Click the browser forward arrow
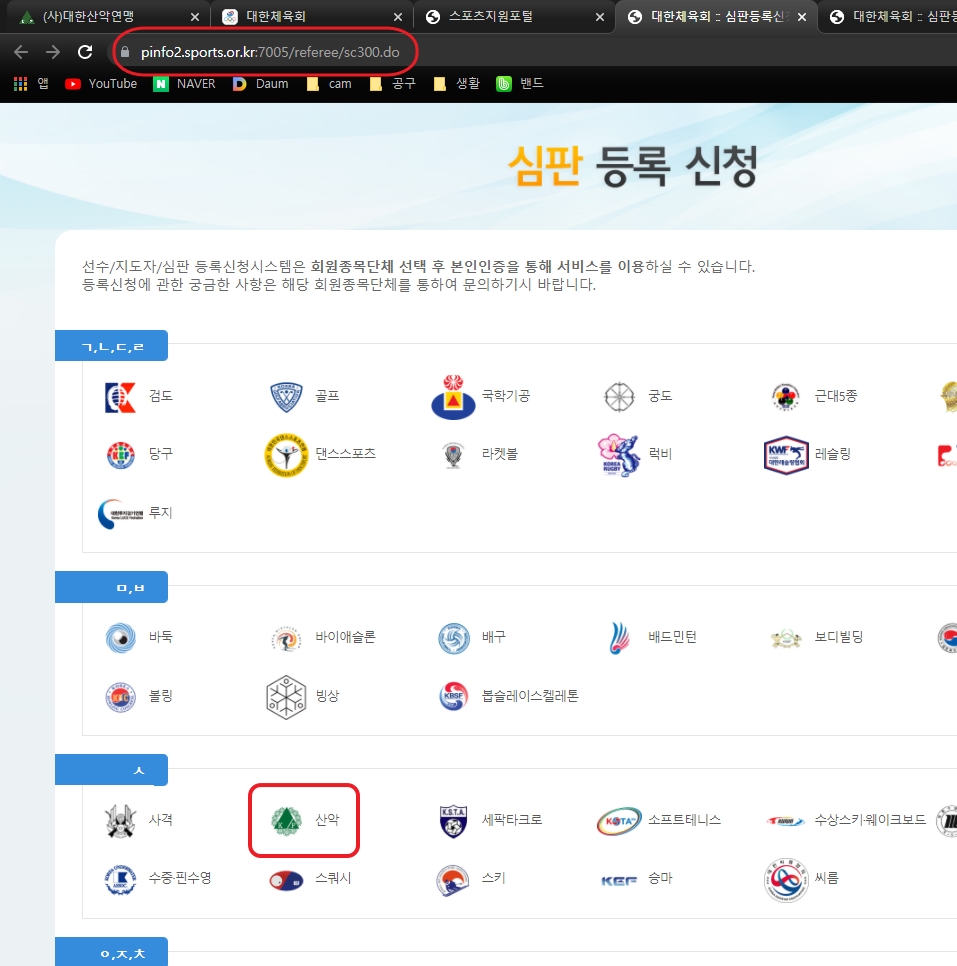The height and width of the screenshot is (966, 957). 53,52
